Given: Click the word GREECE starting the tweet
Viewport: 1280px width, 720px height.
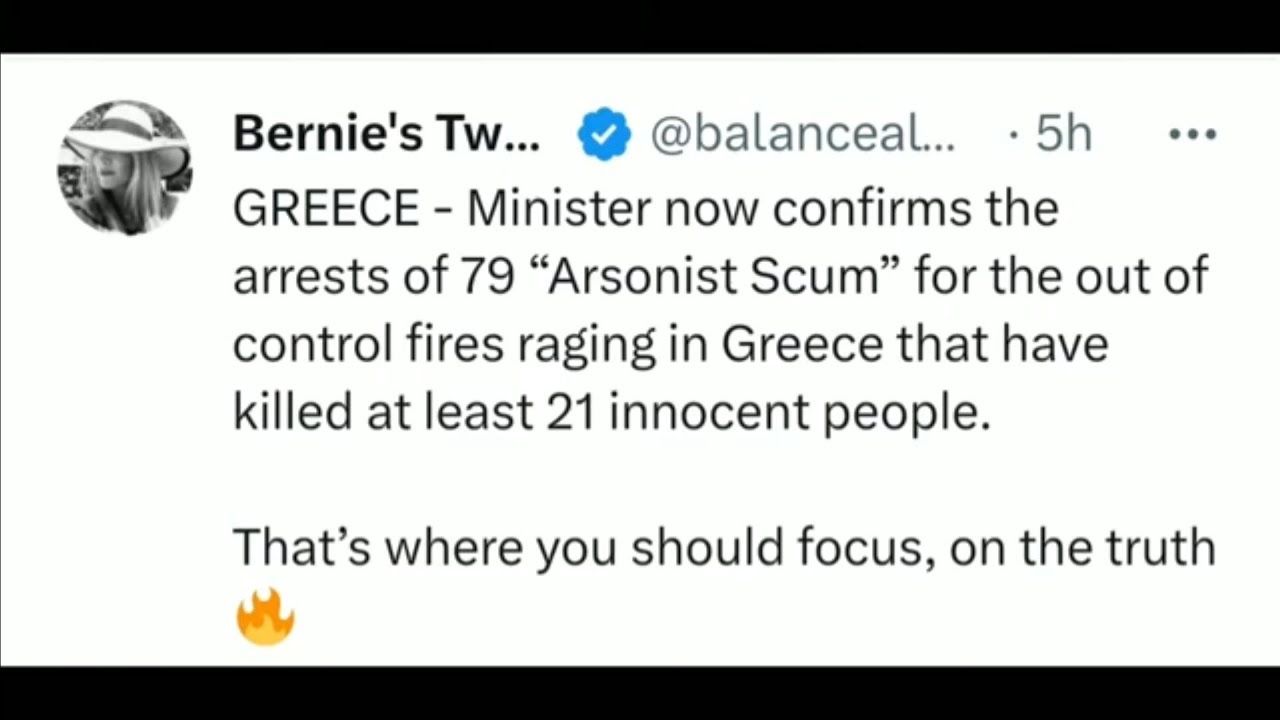Looking at the screenshot, I should [326, 209].
